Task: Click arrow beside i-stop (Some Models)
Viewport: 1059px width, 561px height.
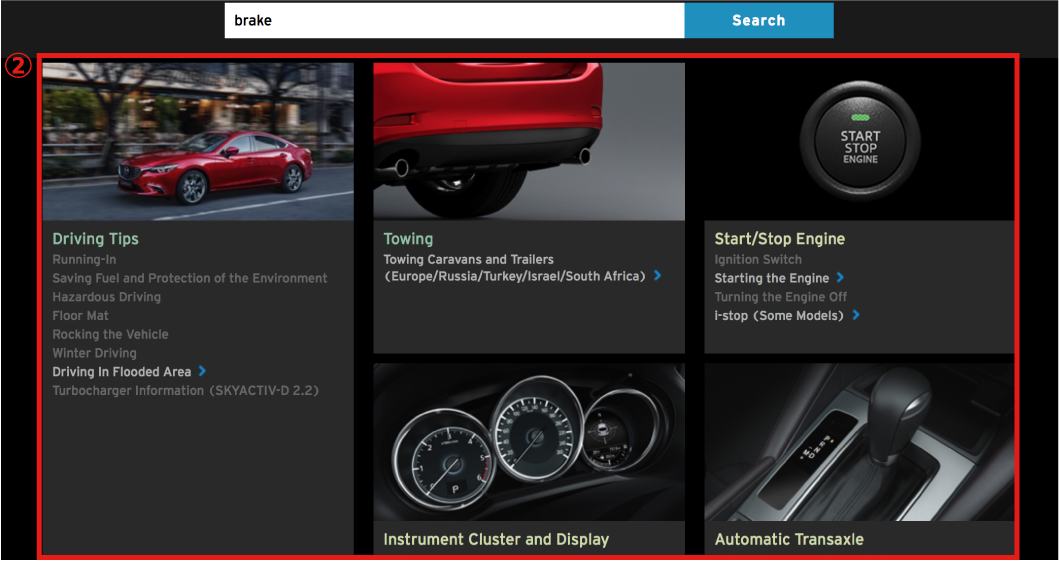Action: pos(856,316)
